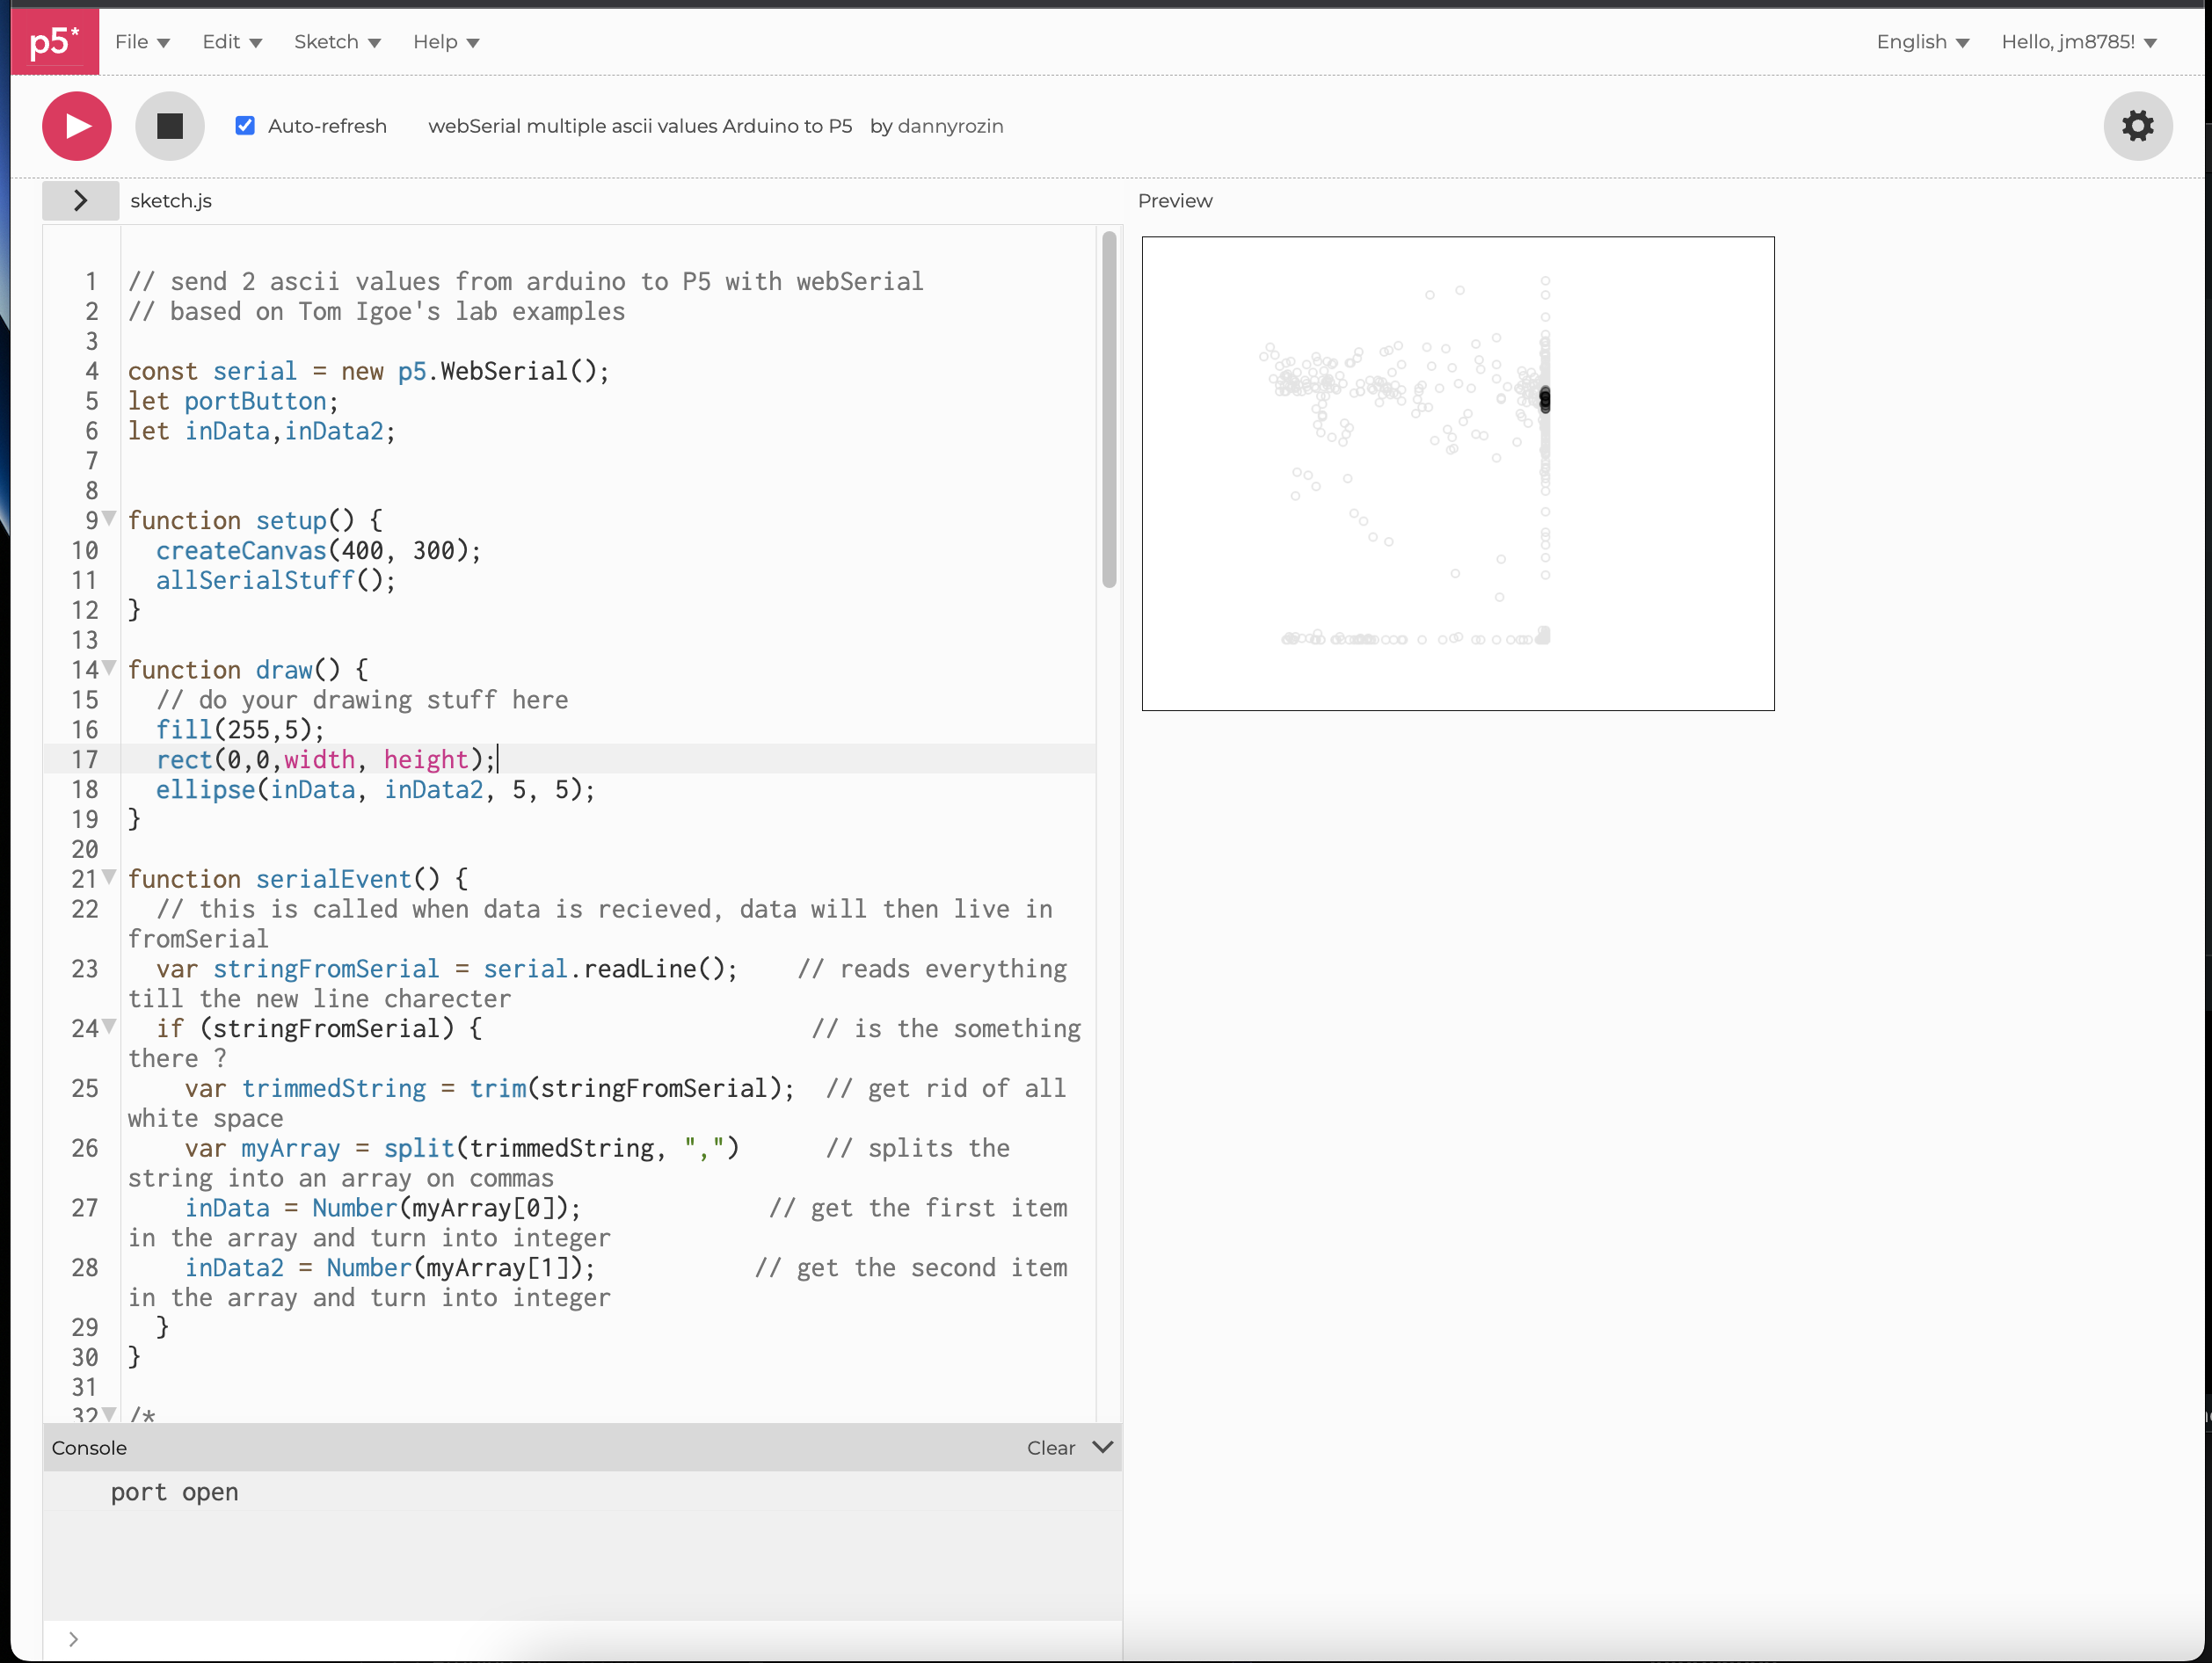Click the sketch name title text
The image size is (2212, 1663).
pos(640,126)
